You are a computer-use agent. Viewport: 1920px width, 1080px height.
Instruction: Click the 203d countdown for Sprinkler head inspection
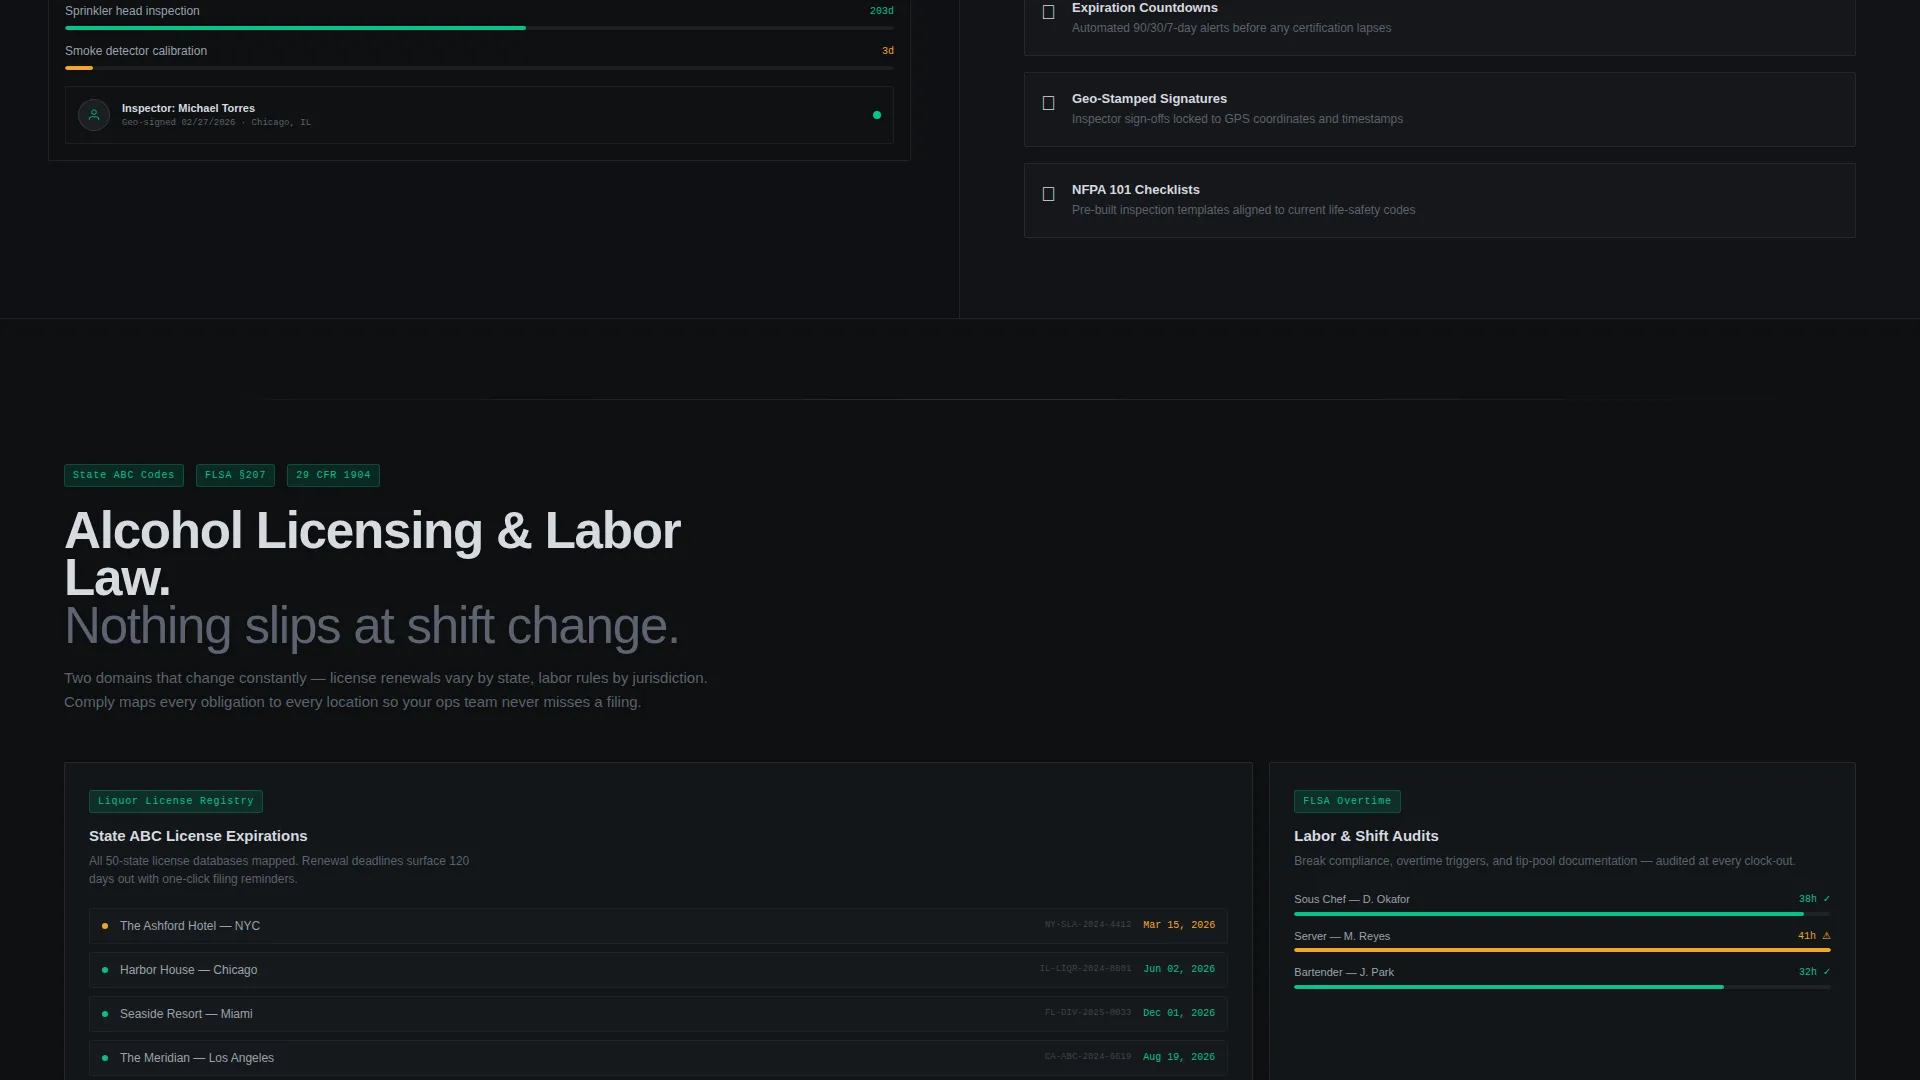[881, 11]
